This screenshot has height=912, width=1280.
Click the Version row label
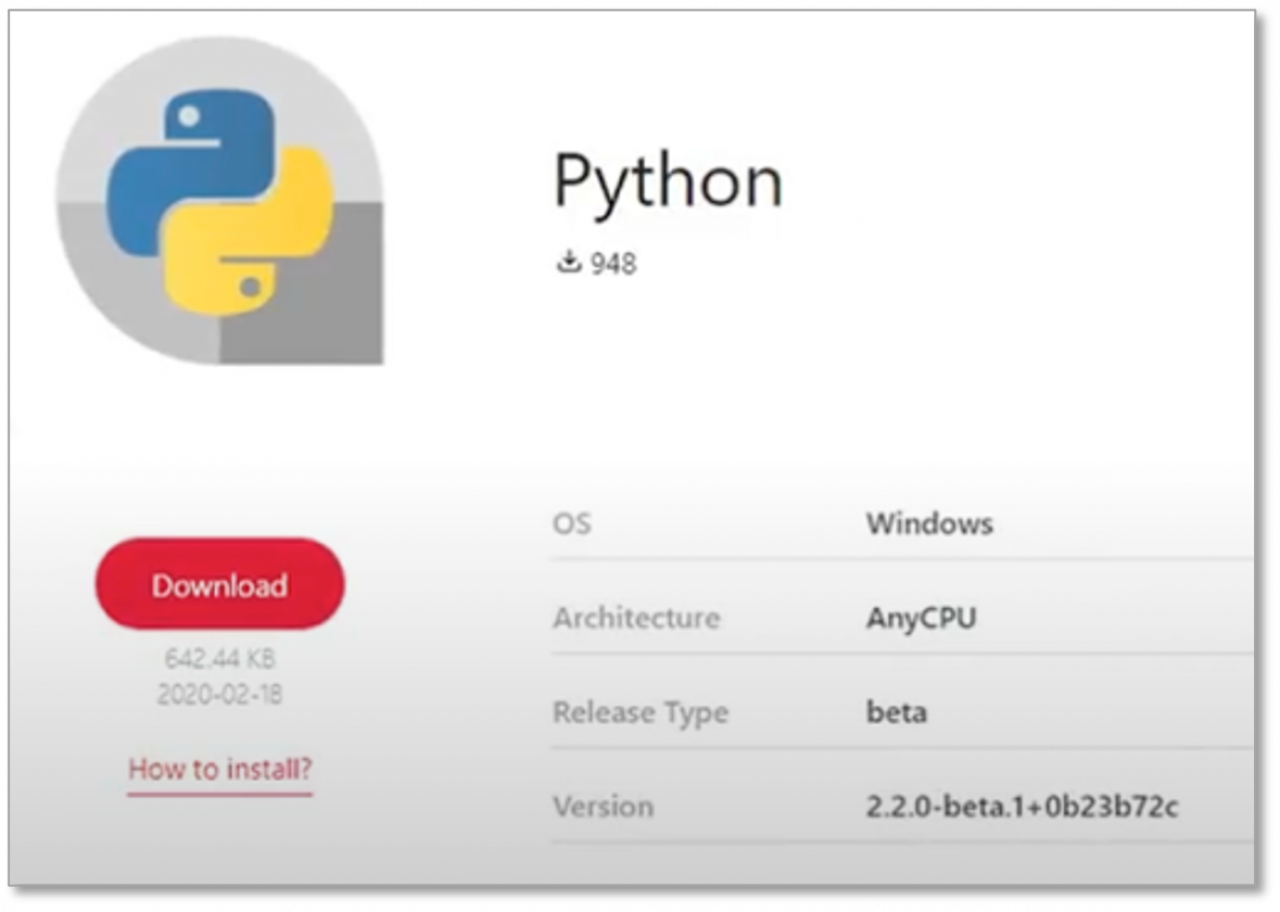click(603, 806)
